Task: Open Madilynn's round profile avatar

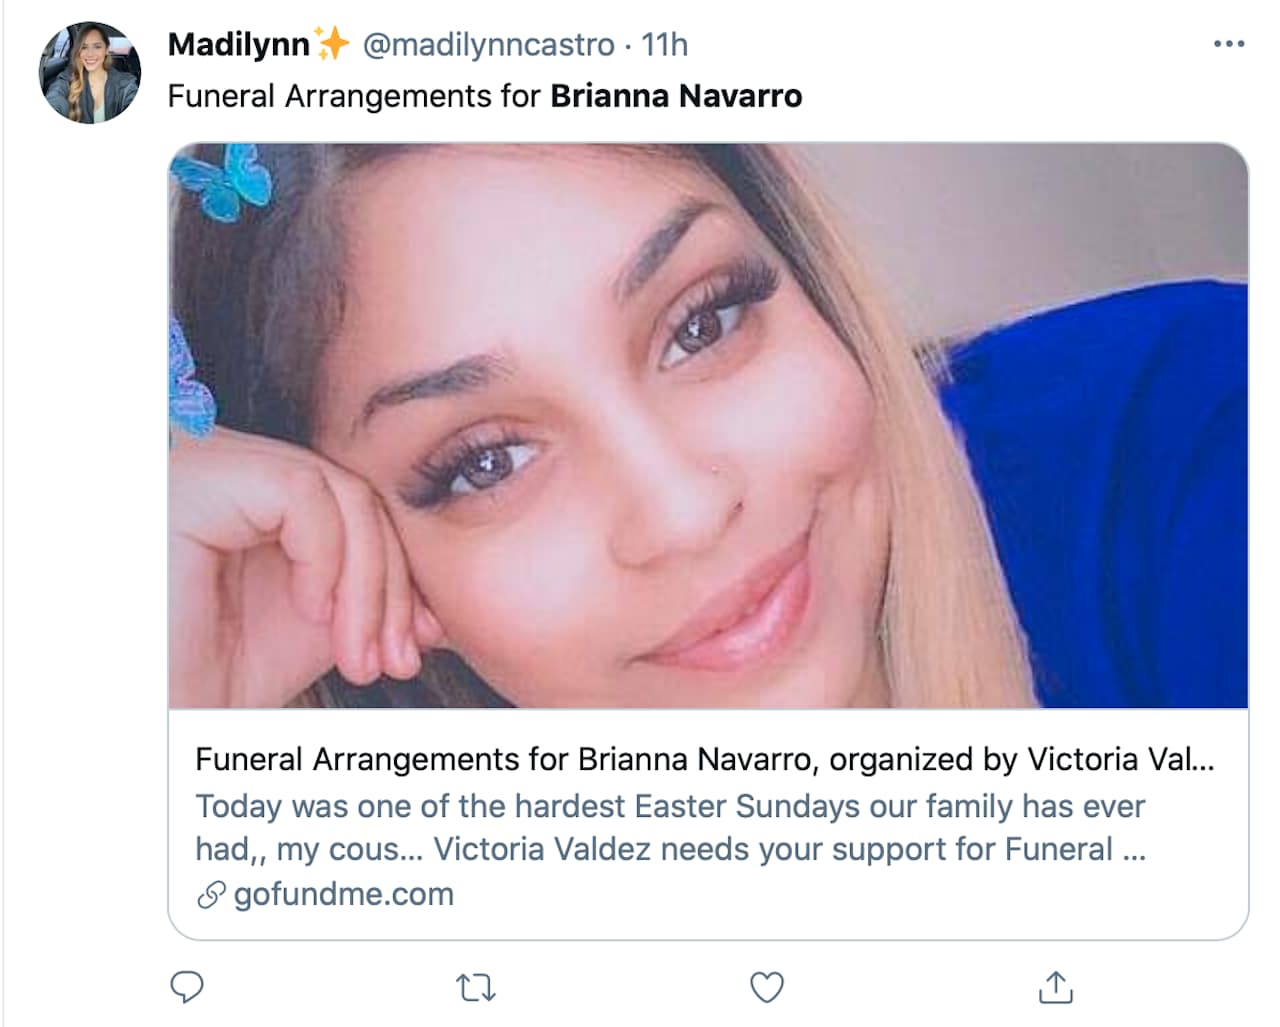Action: 89,72
